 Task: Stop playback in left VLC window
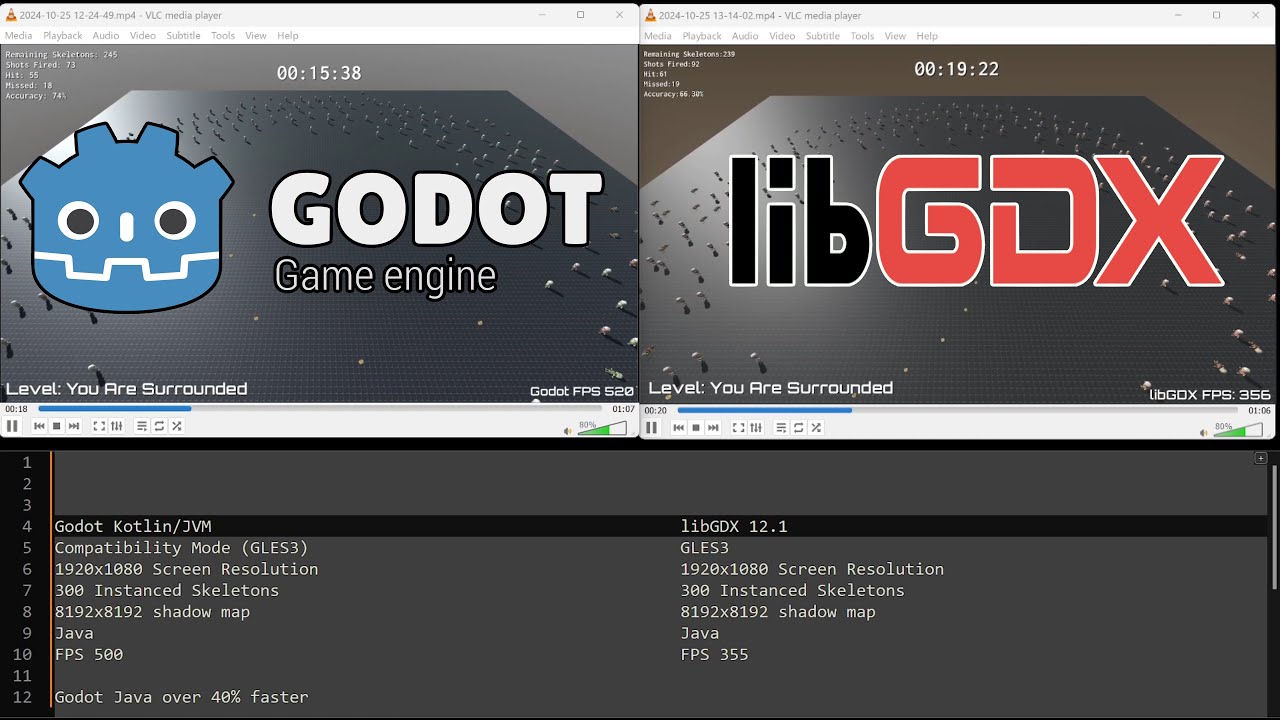coord(57,426)
